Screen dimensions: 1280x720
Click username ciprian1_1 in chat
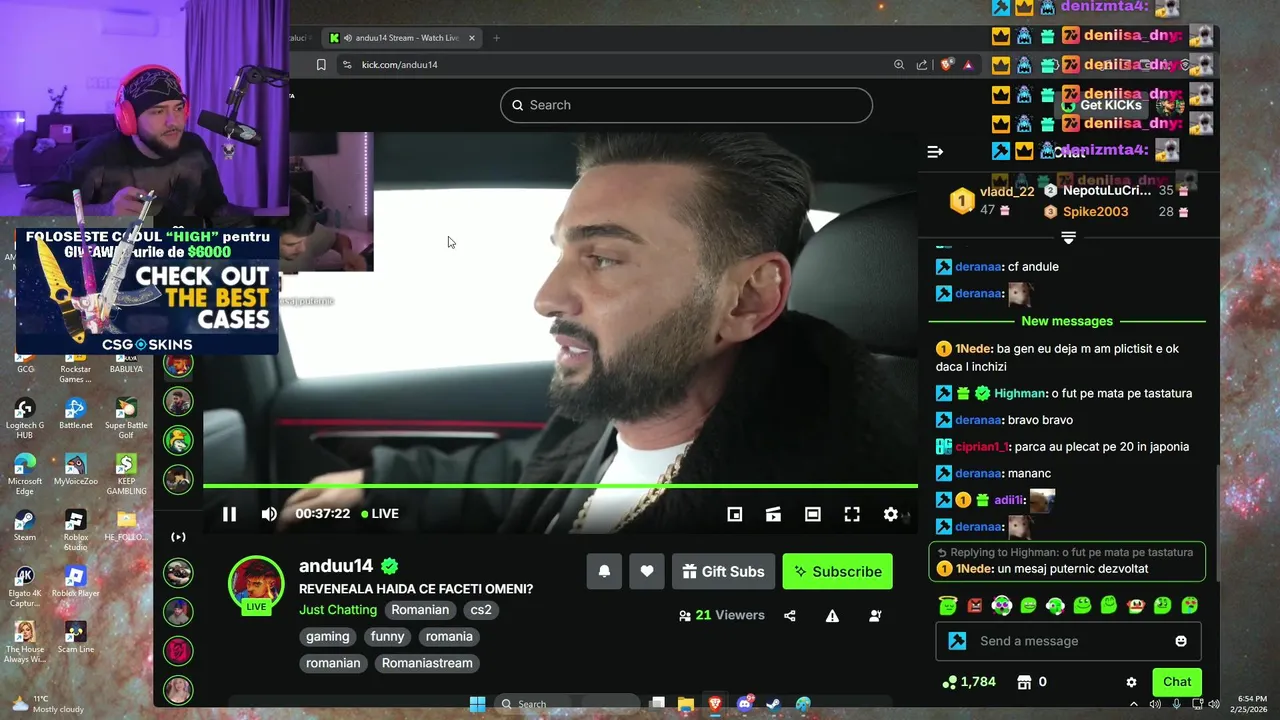[982, 447]
